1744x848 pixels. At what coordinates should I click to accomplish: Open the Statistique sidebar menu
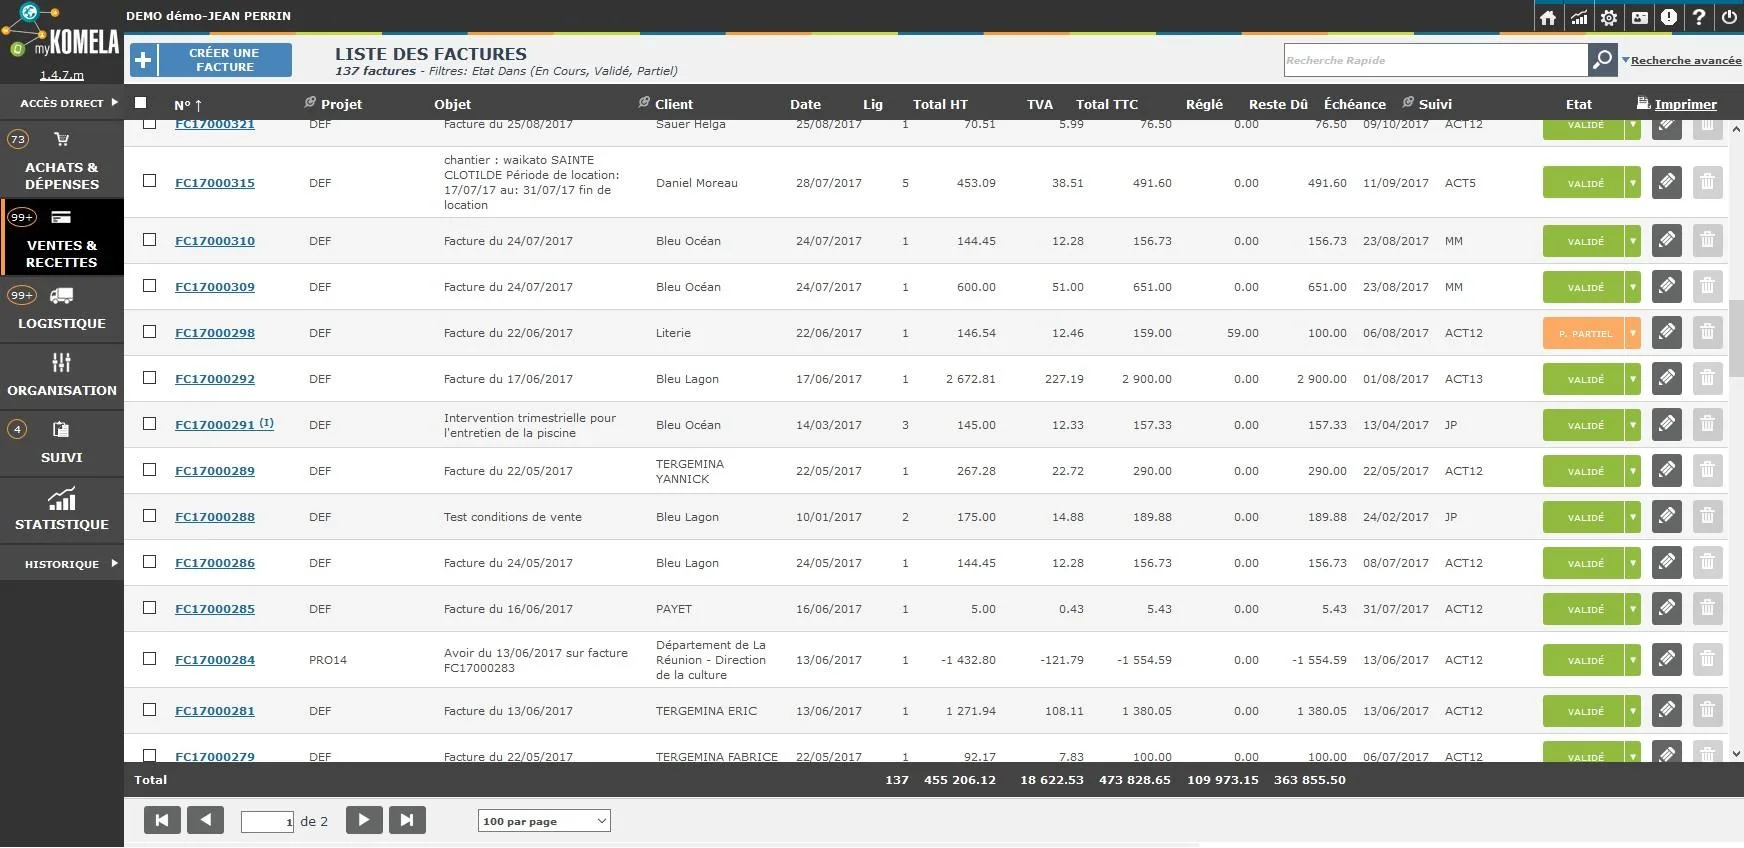tap(62, 510)
